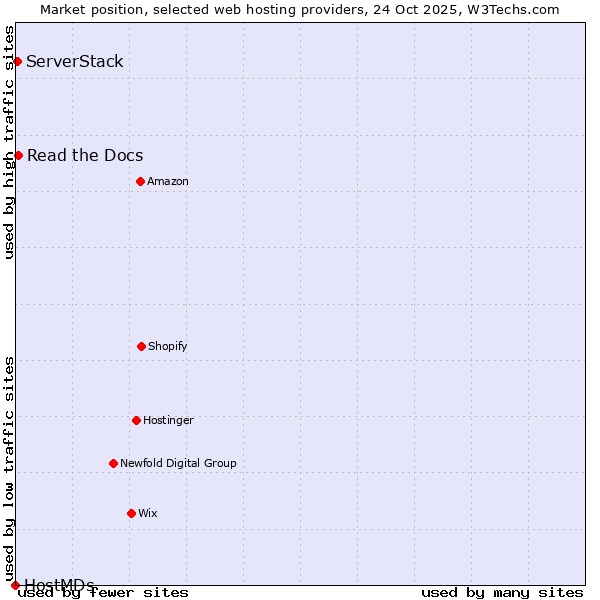Select the Newfold Digital Group red marker
Image resolution: width=600 pixels, height=600 pixels.
coord(113,463)
